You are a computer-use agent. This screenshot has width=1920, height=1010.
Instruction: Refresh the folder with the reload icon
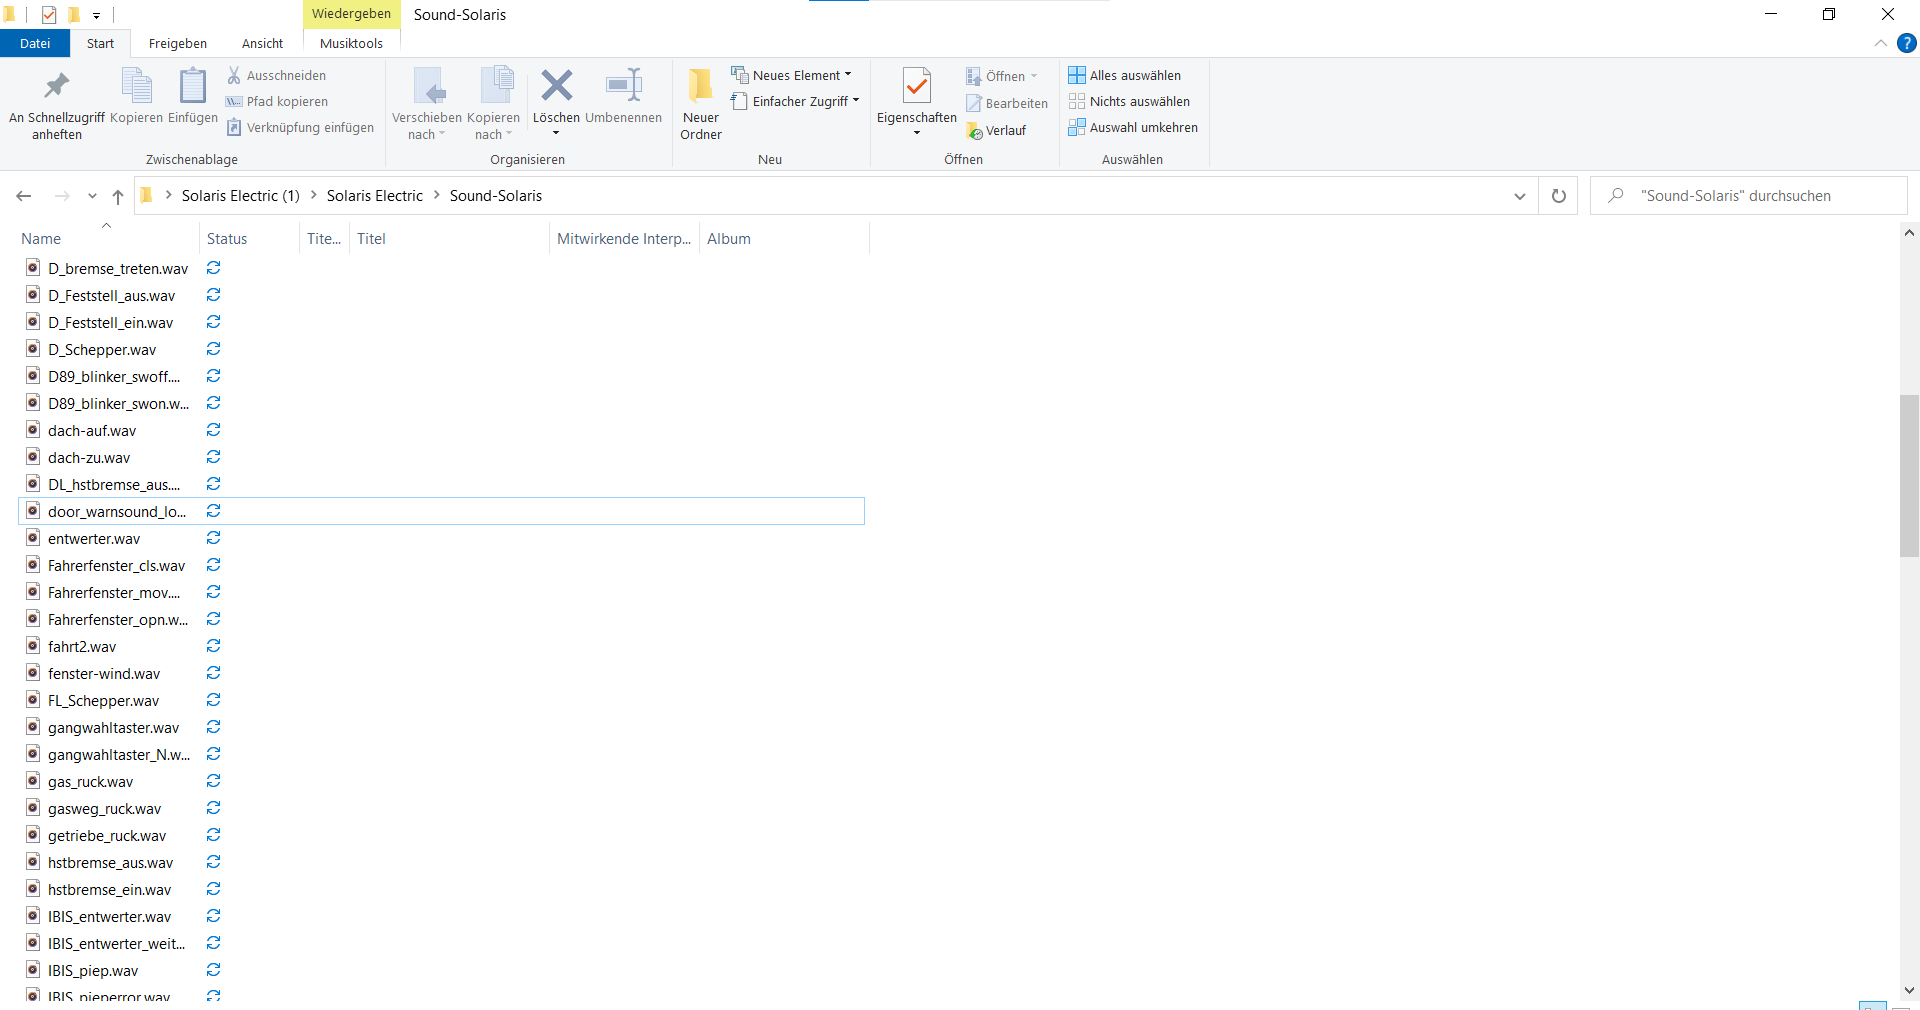tap(1558, 196)
